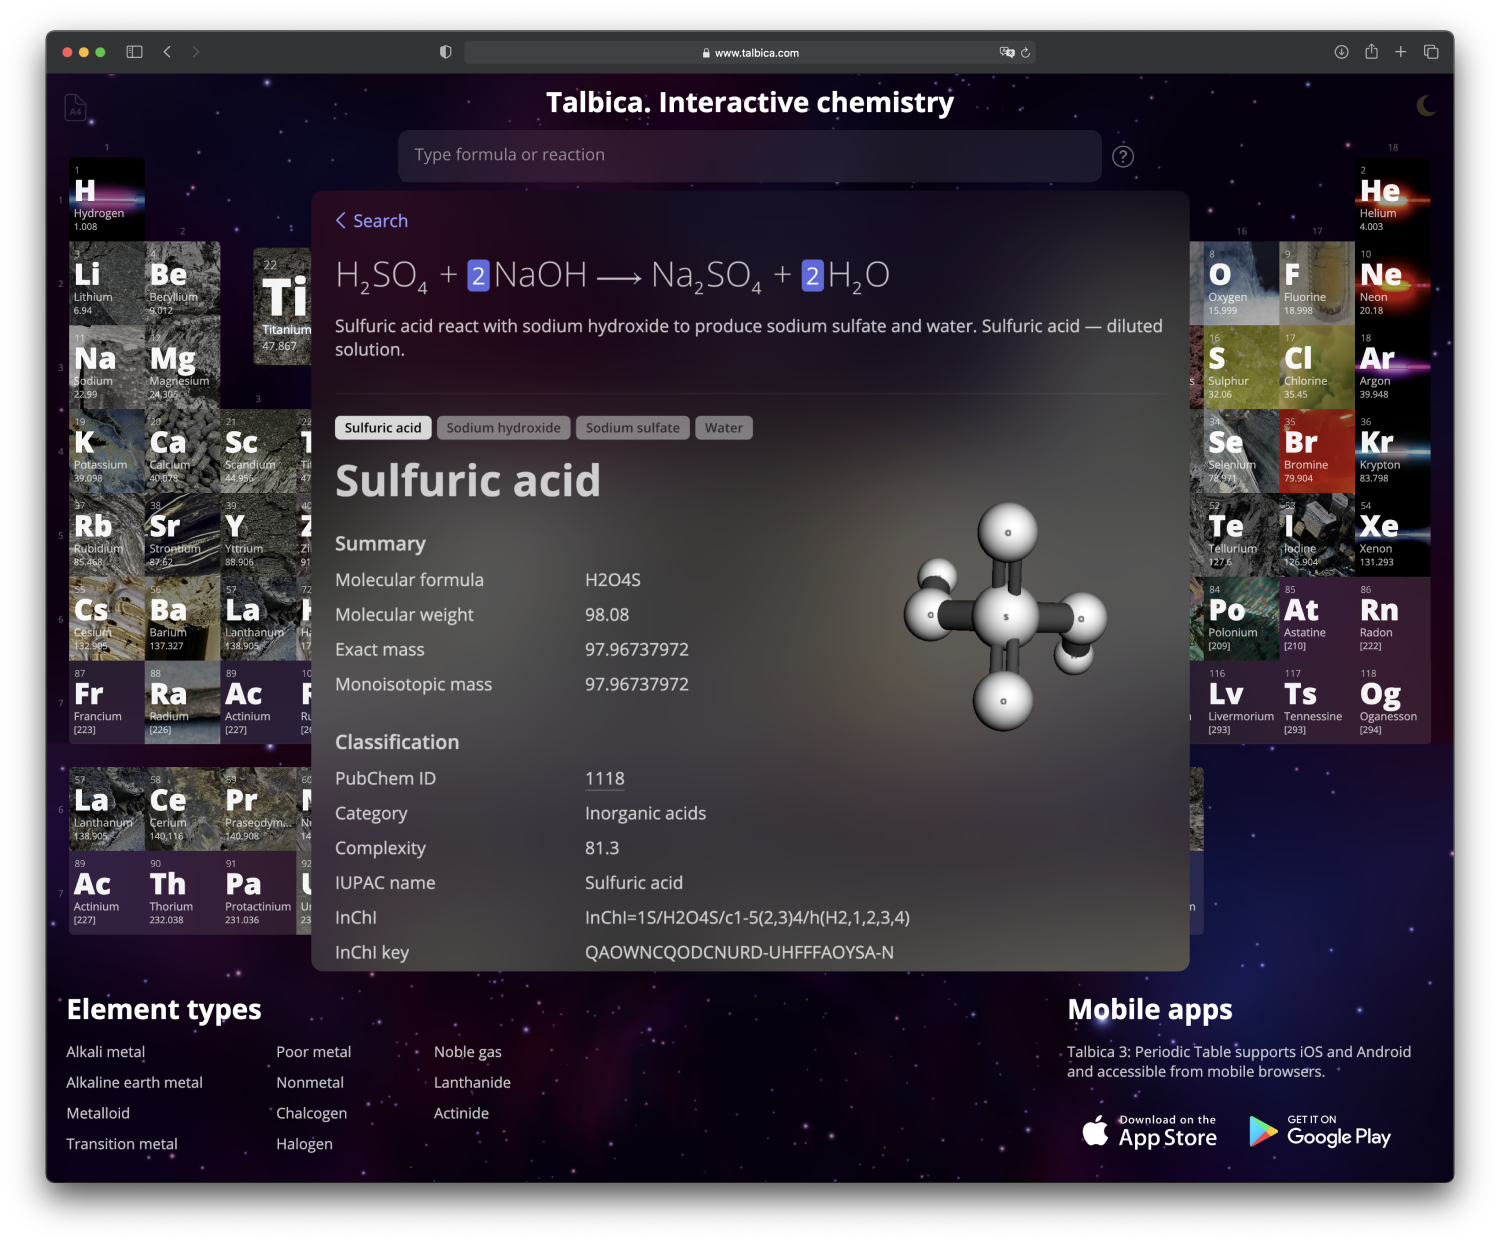Reload the page in the address bar
This screenshot has width=1500, height=1256.
point(1025,53)
